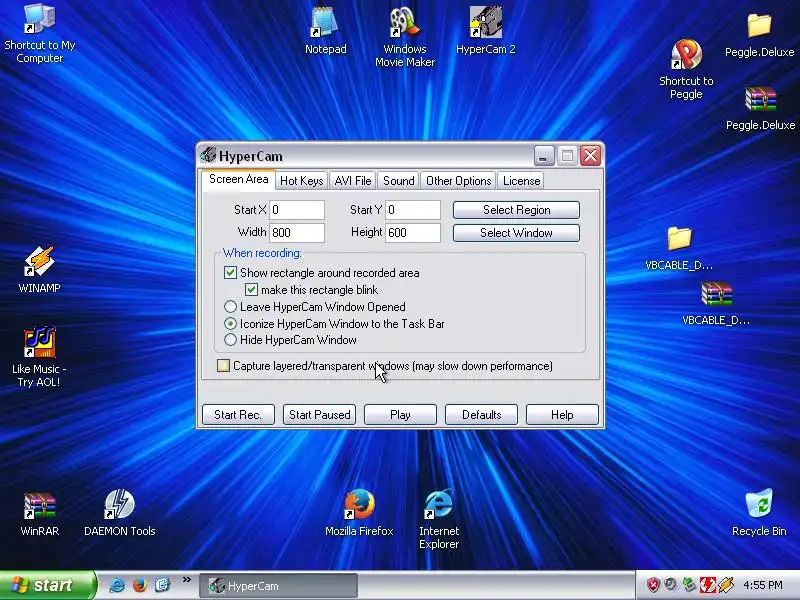Choose Hide HyperCam Window option
800x600 pixels.
(230, 340)
